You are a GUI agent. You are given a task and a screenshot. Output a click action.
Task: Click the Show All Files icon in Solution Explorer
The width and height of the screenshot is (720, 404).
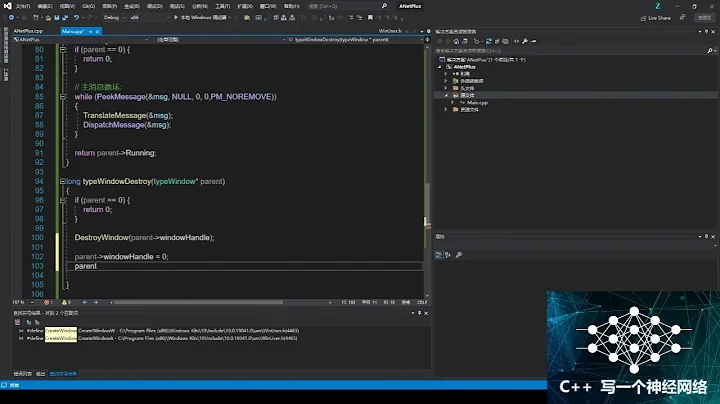506,41
